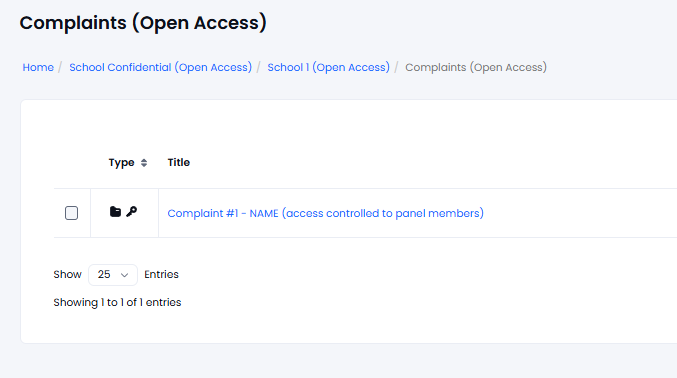The height and width of the screenshot is (378, 677).
Task: Click the folder icon in Complaint #1 row
Action: (115, 212)
